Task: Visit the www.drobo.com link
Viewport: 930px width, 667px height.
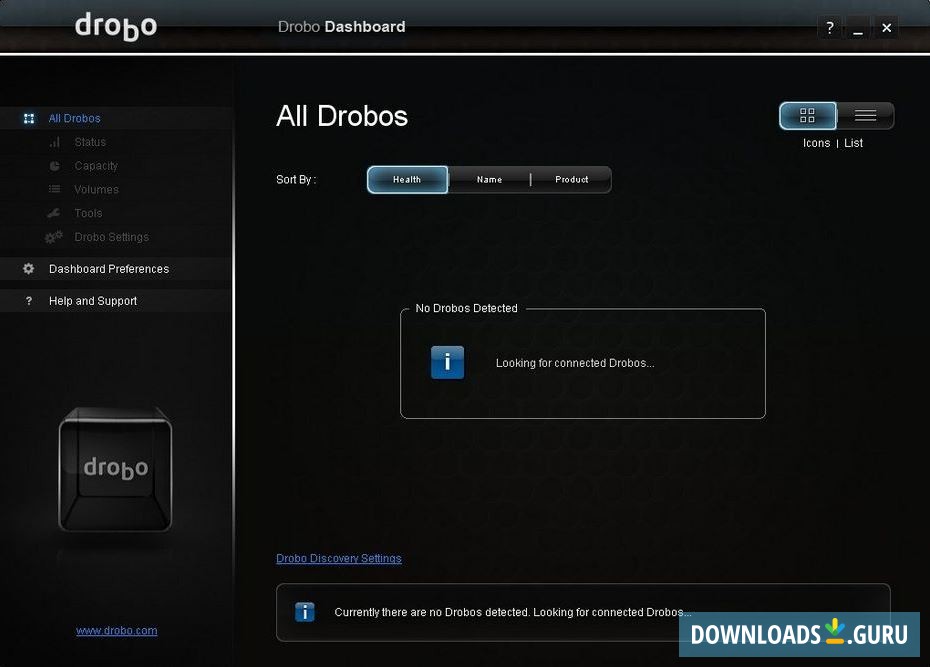Action: click(x=117, y=631)
